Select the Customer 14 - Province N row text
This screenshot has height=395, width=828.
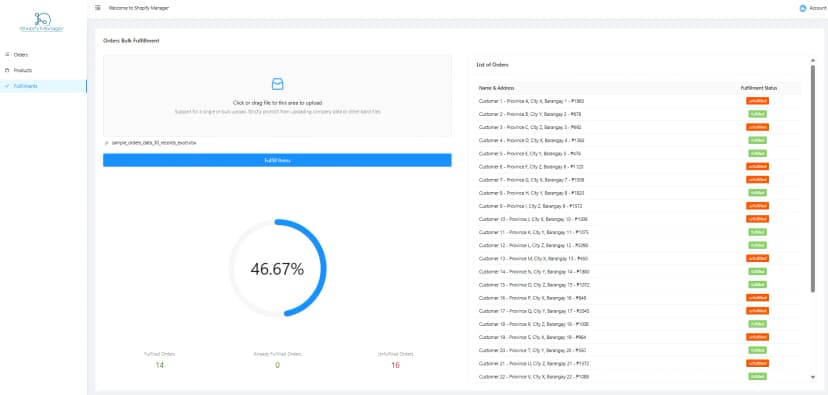point(534,271)
